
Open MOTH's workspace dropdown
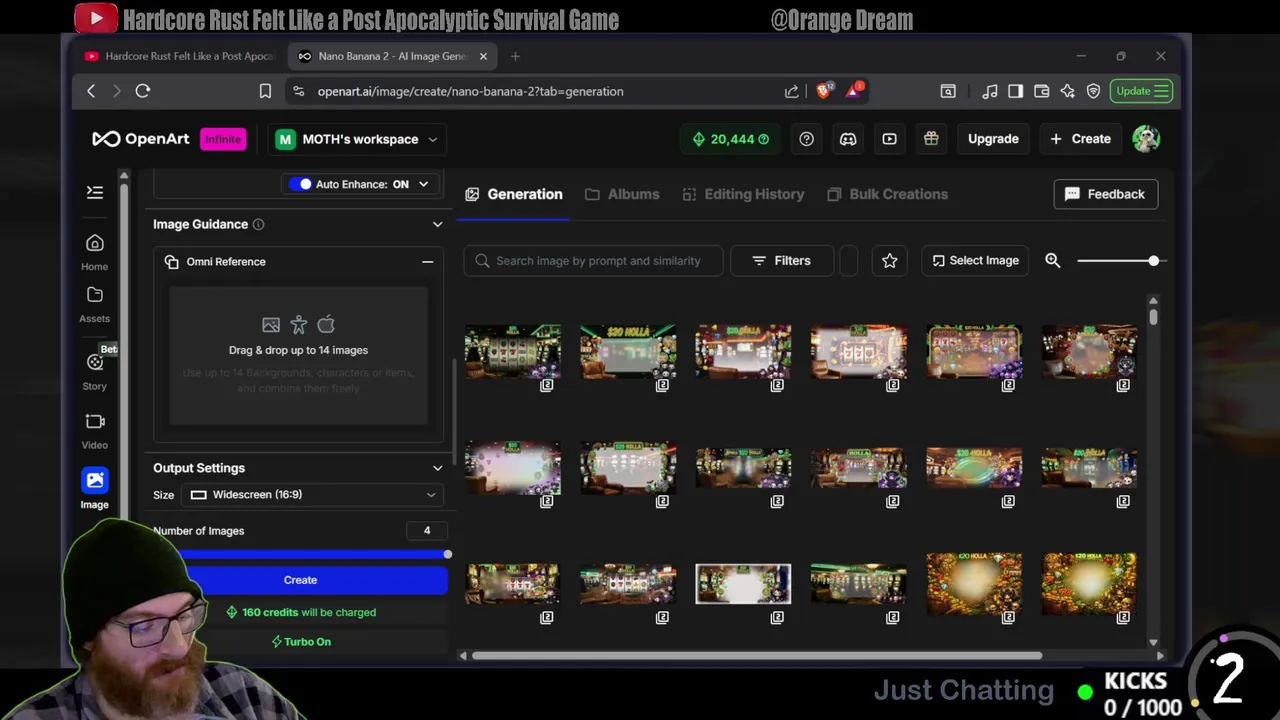pos(357,139)
